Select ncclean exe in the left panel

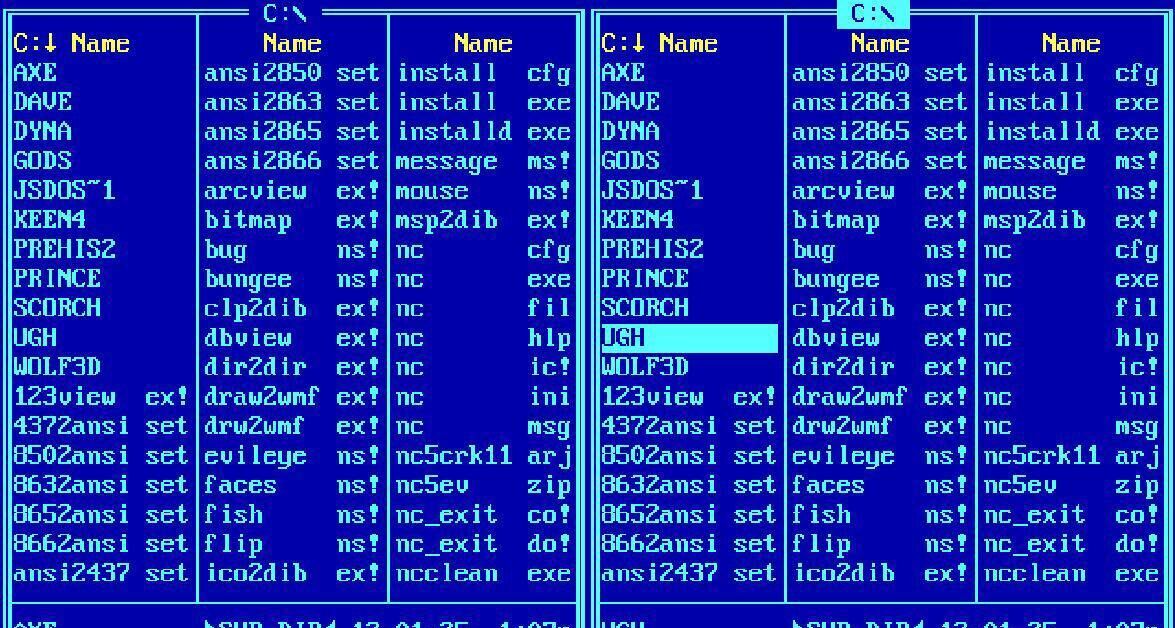[482, 574]
